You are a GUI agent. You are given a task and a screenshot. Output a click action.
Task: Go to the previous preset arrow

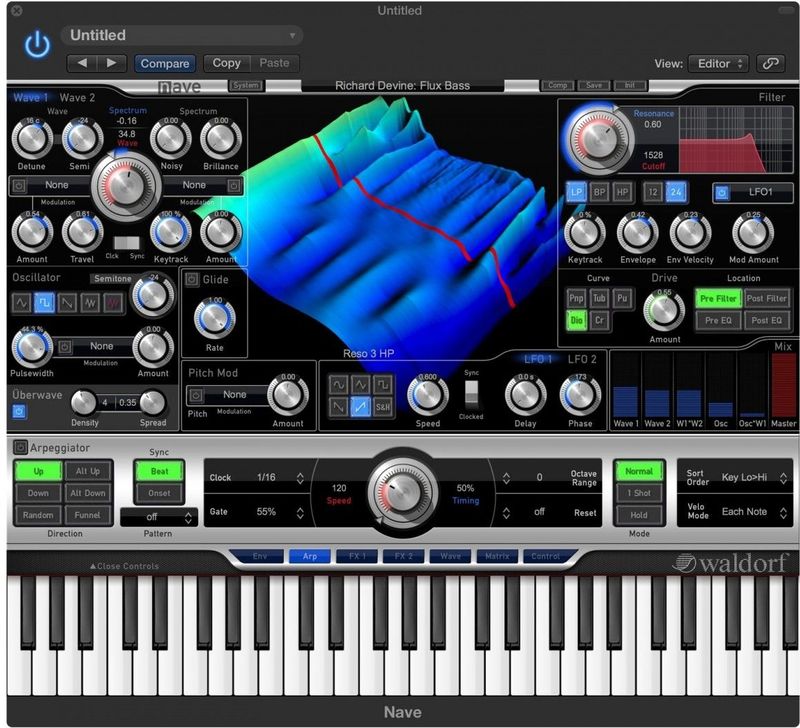coord(82,63)
